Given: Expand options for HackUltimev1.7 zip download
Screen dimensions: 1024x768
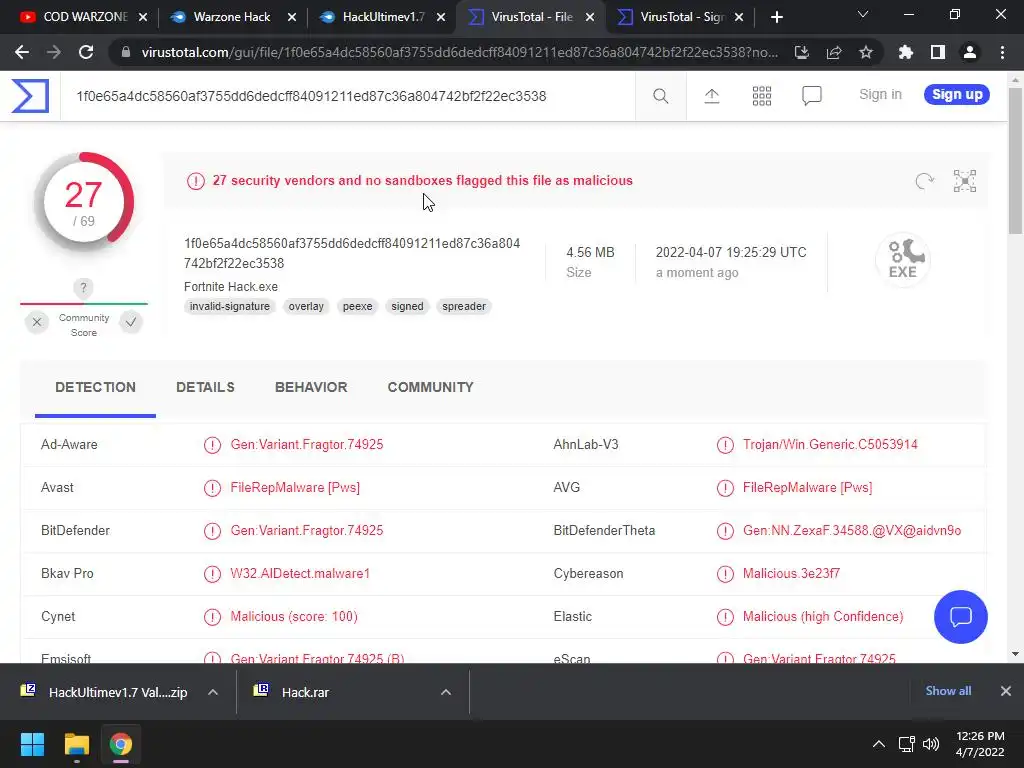Looking at the screenshot, I should (213, 692).
